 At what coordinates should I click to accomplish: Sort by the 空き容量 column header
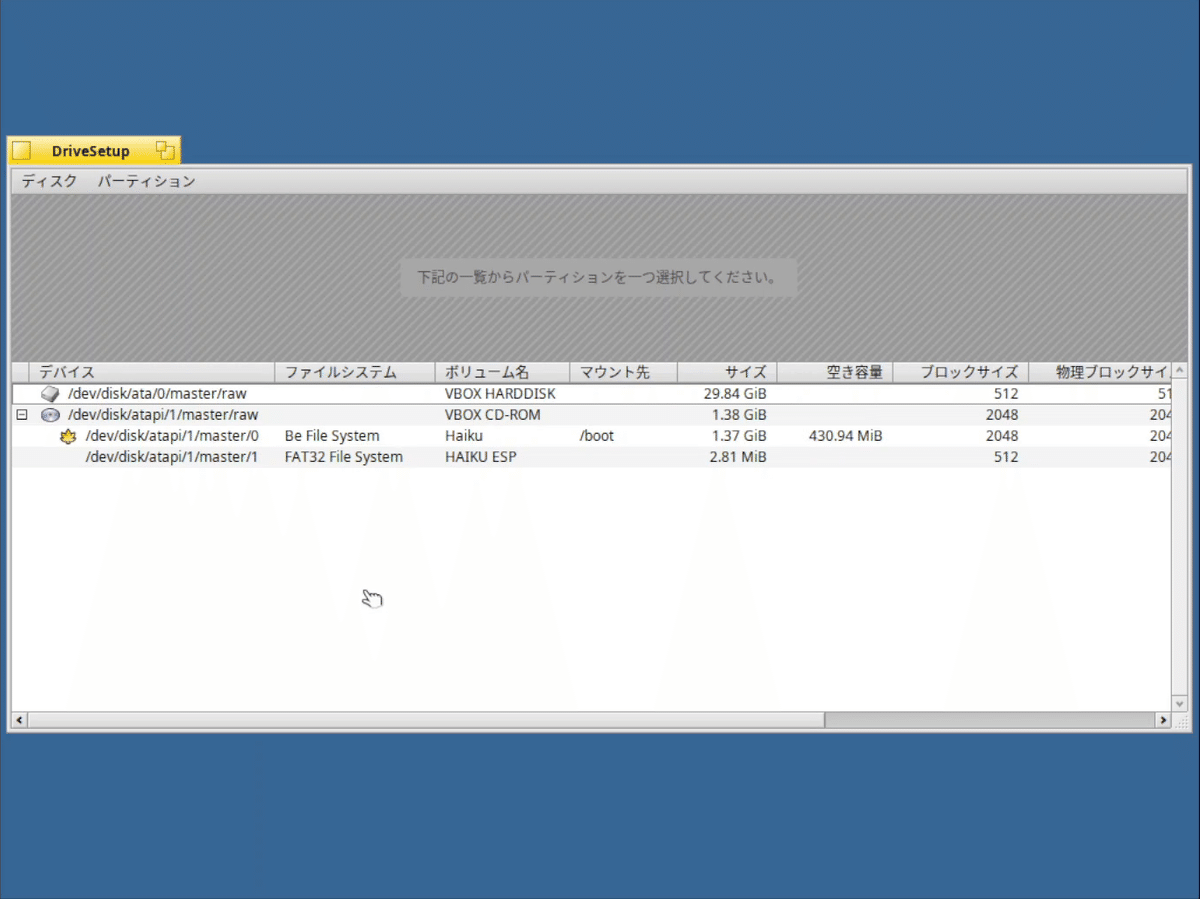[835, 372]
